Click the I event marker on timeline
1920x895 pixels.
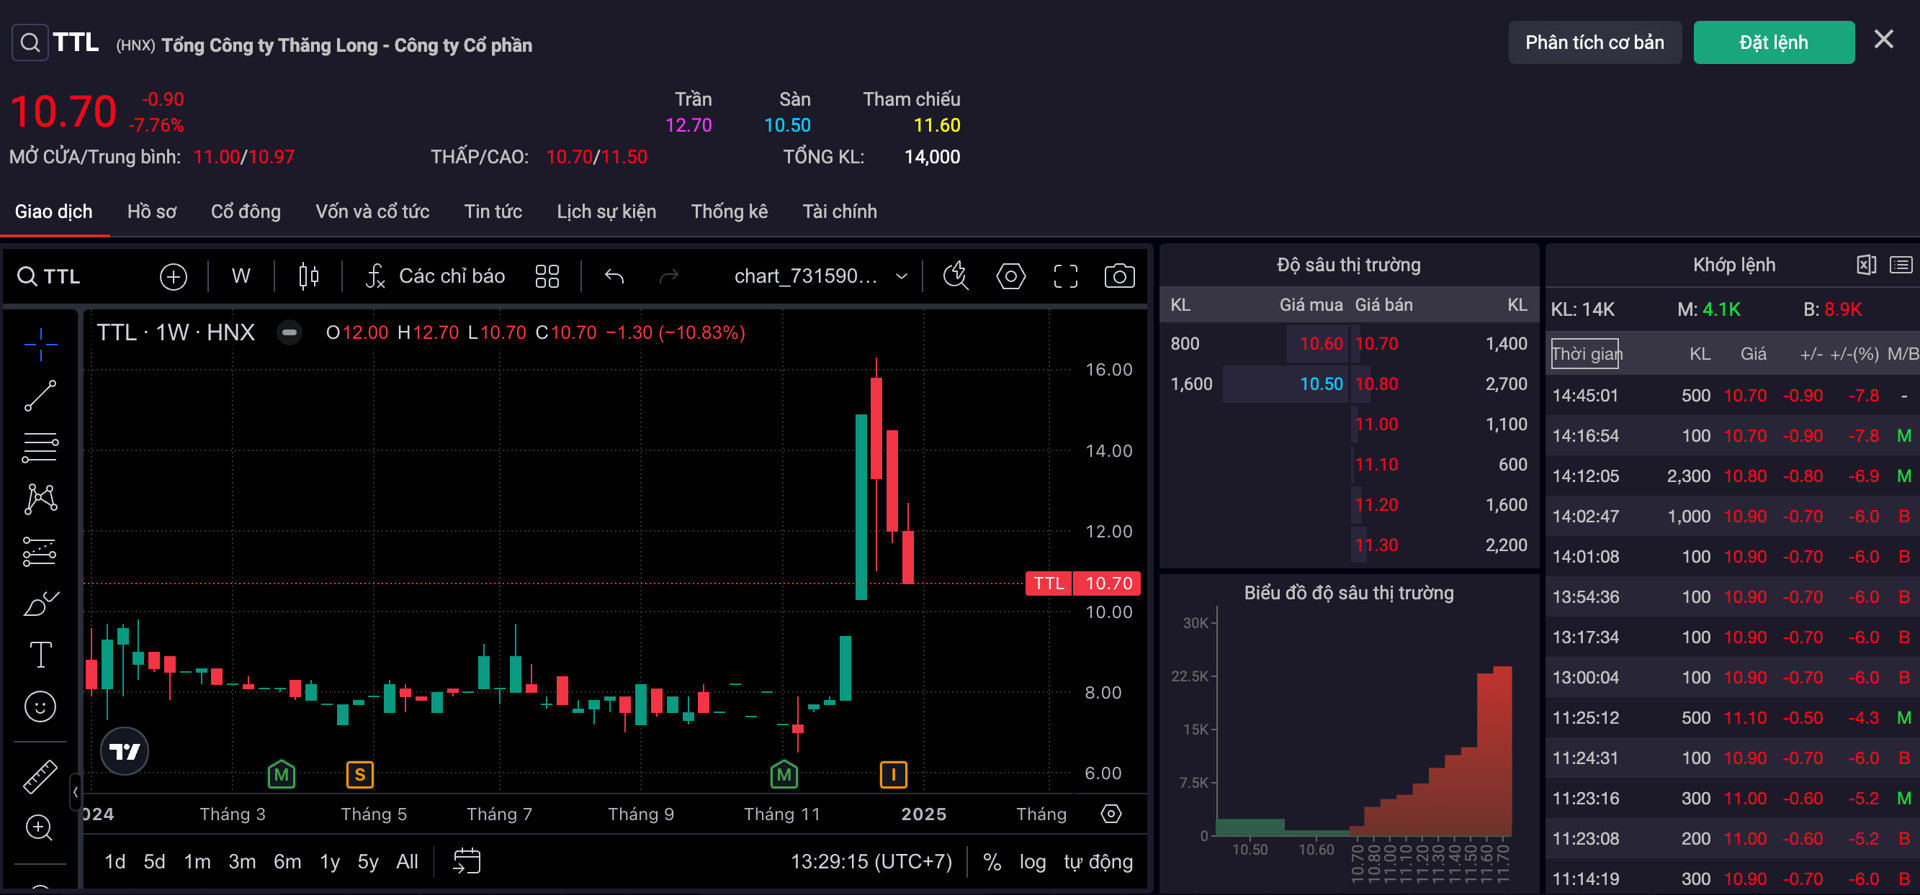click(893, 774)
